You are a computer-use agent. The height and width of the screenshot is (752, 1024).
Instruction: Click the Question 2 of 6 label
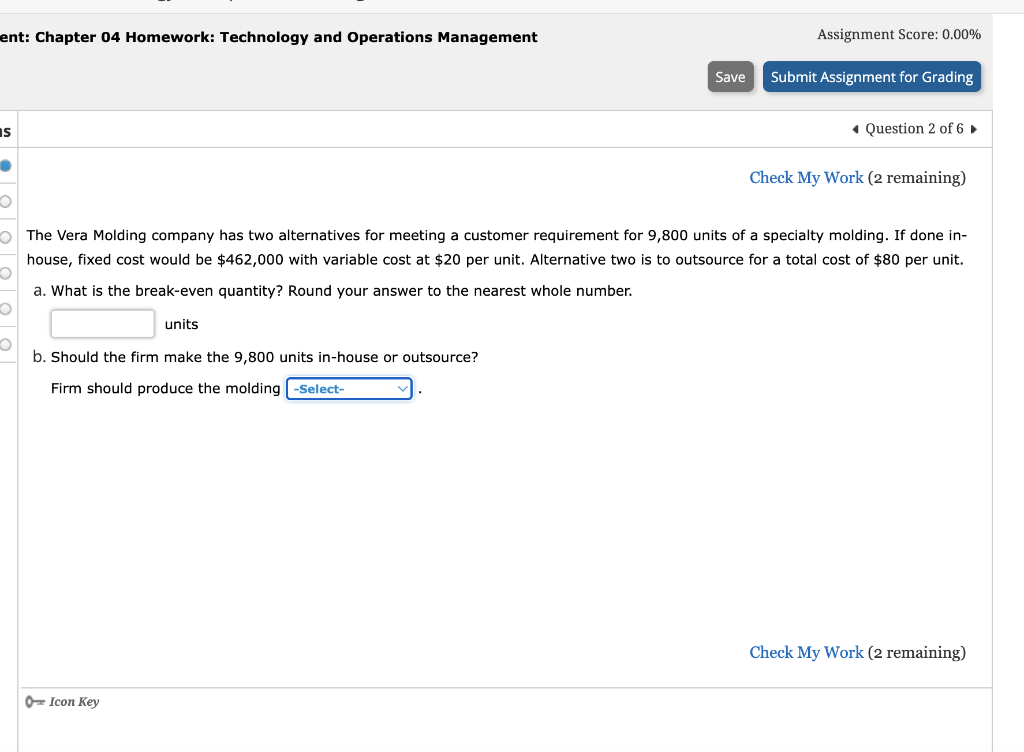tap(915, 128)
